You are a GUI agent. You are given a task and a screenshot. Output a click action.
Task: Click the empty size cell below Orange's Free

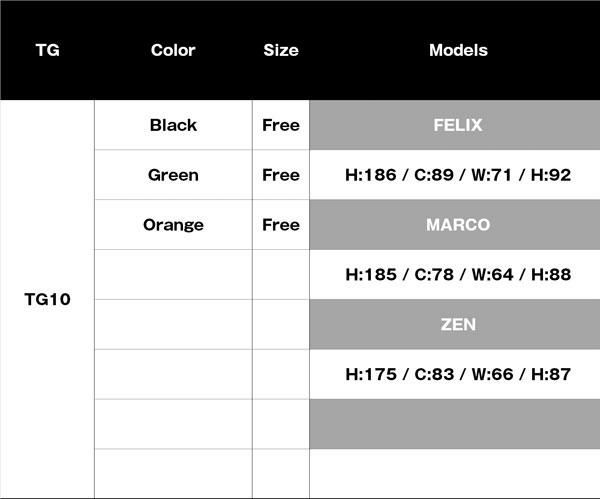pos(281,274)
